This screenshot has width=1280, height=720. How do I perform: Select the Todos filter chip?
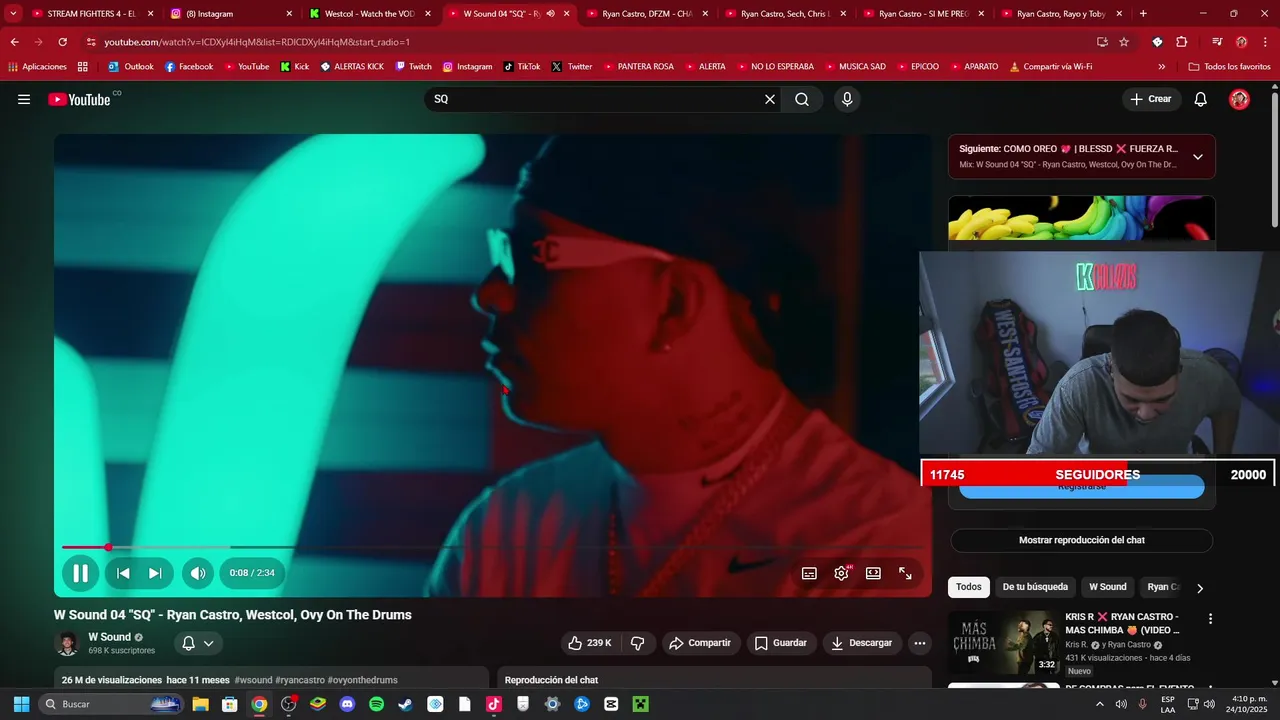coord(968,587)
